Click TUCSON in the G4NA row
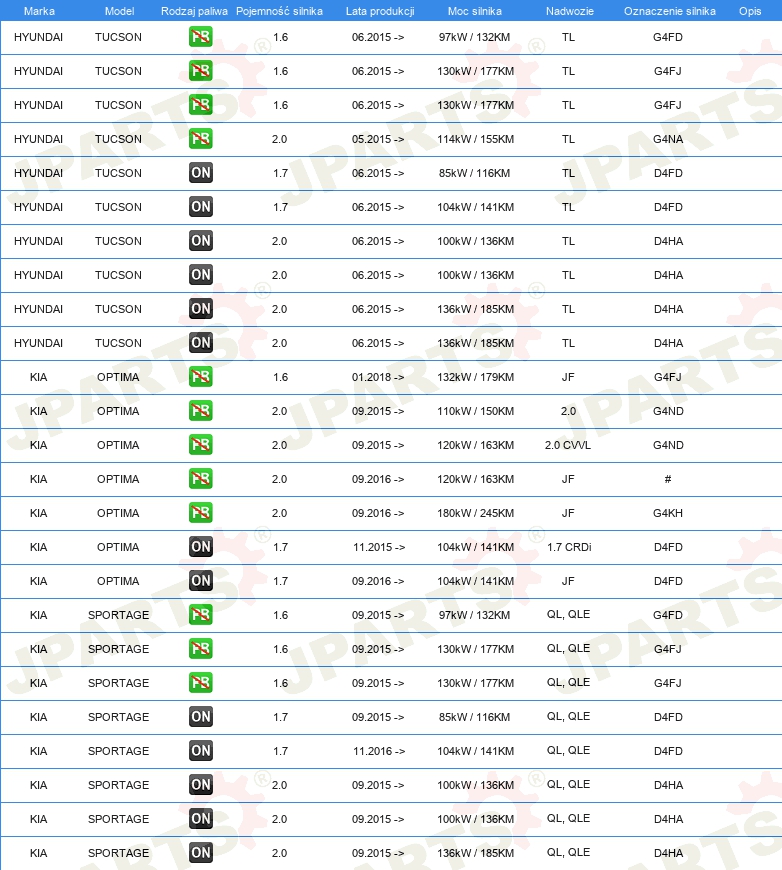Screen dimensions: 782x870 pyautogui.click(x=118, y=139)
